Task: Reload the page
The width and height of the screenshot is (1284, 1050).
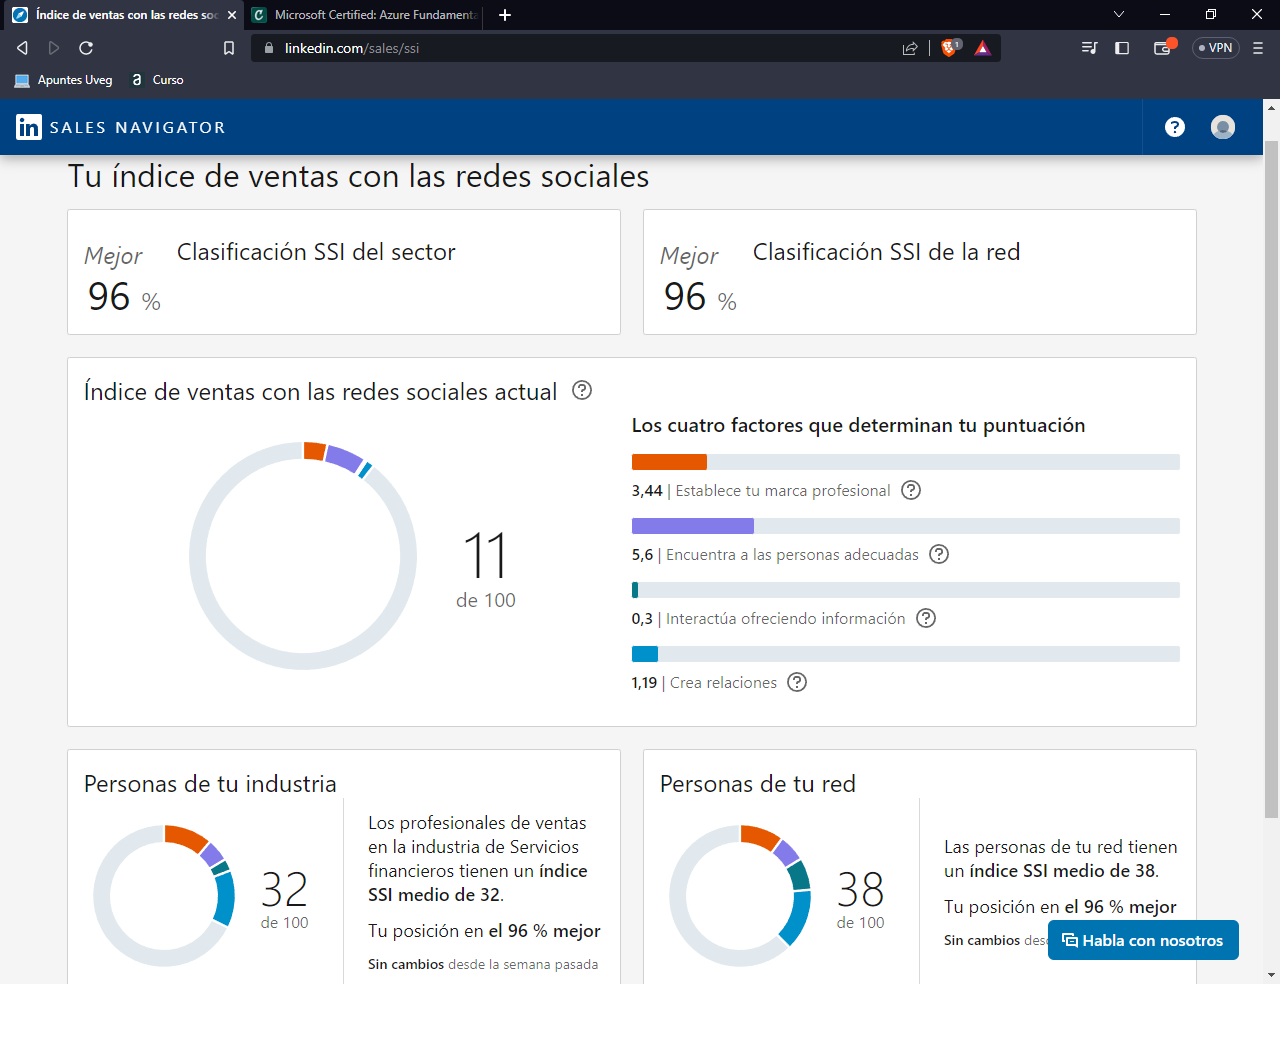Action: coord(86,48)
